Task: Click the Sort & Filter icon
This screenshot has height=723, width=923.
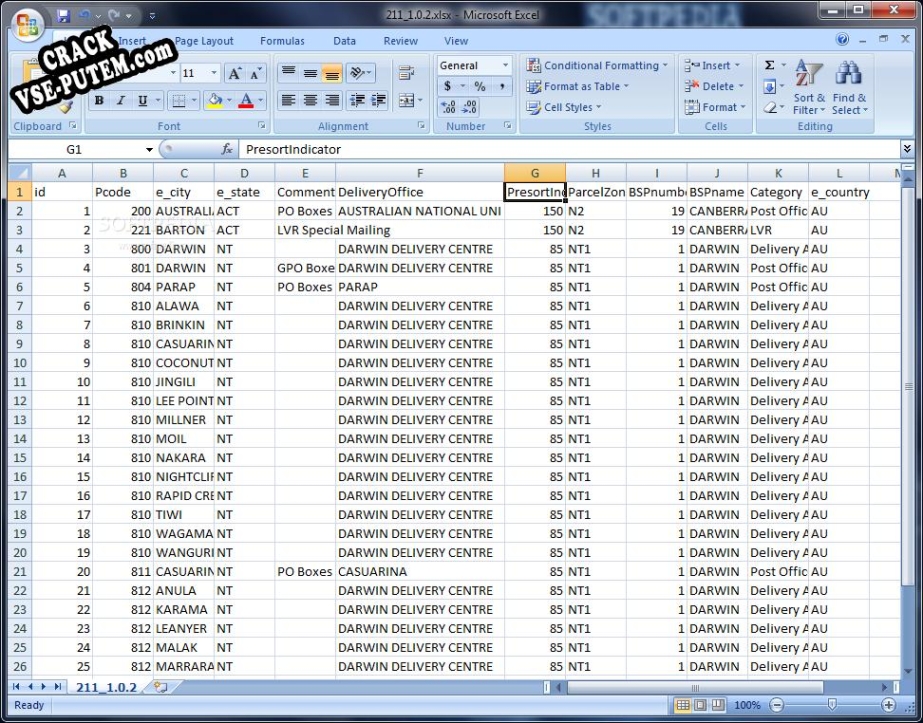Action: [808, 87]
